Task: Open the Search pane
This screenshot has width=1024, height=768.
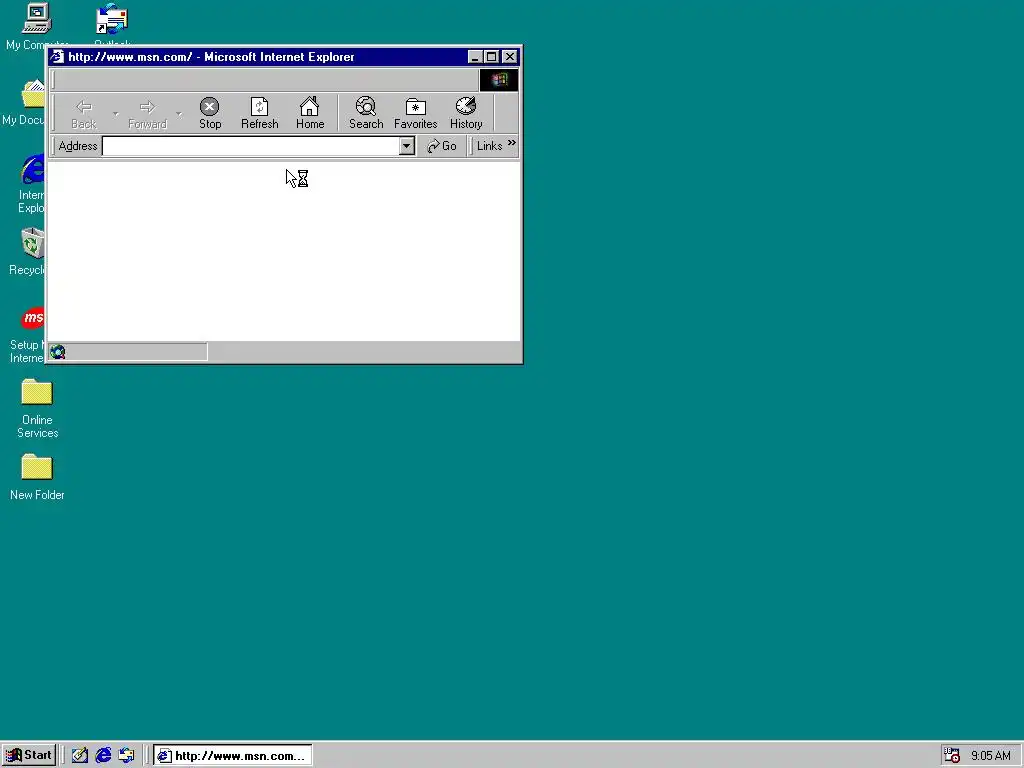Action: tap(366, 113)
